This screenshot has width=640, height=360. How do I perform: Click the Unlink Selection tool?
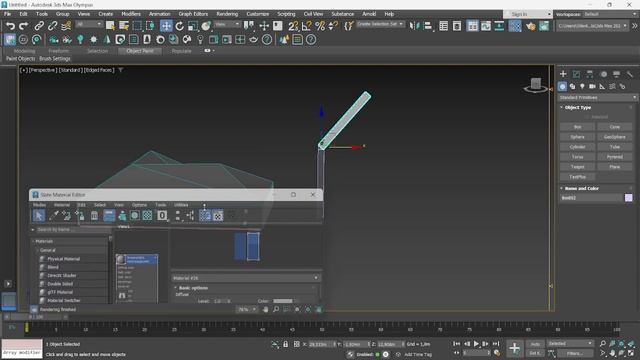tap(52, 26)
